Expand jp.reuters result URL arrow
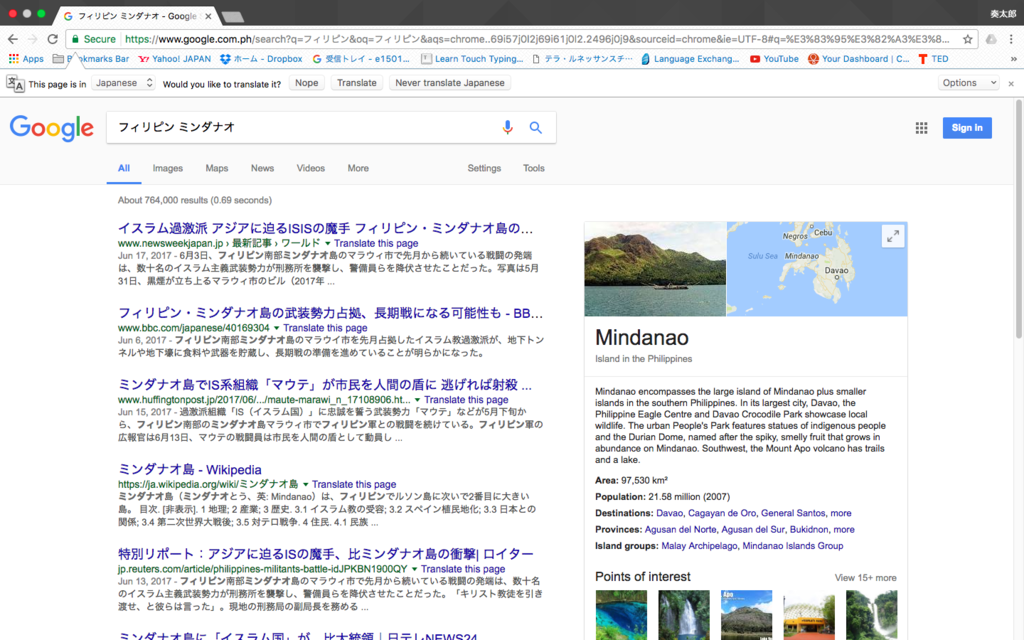The width and height of the screenshot is (1024, 640). click(x=414, y=569)
